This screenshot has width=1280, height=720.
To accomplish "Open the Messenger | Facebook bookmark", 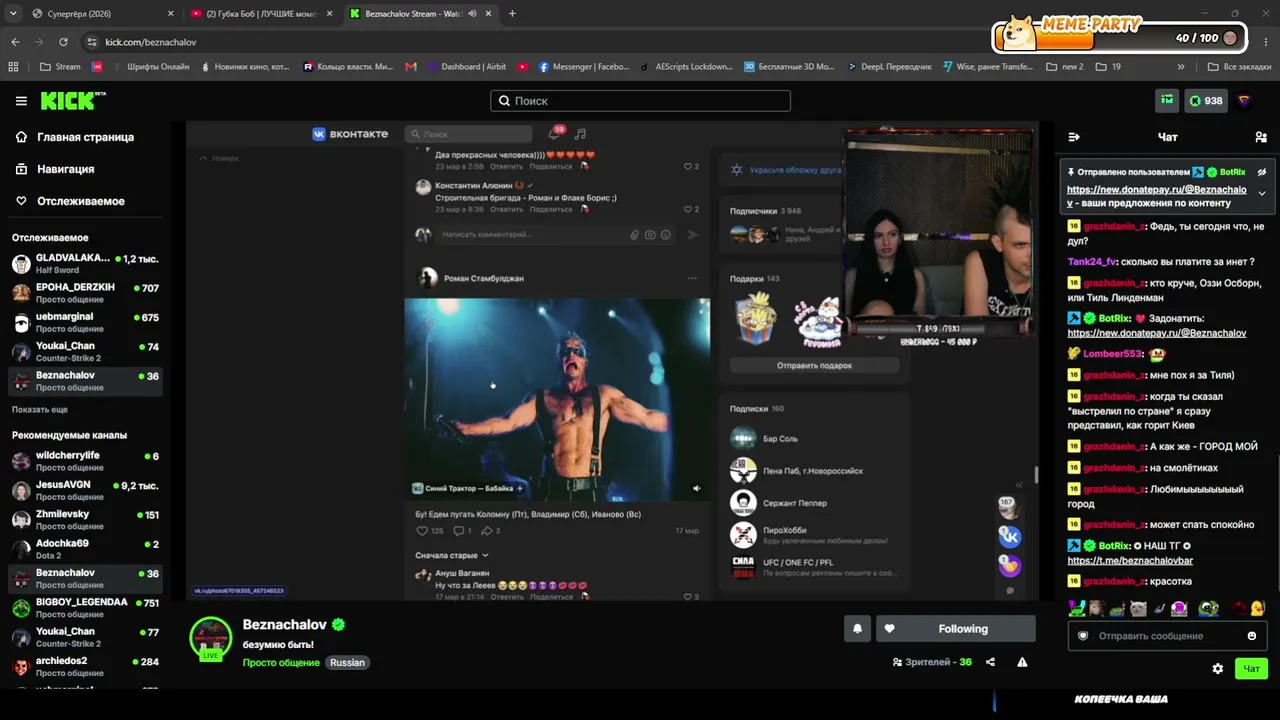I will [x=584, y=67].
